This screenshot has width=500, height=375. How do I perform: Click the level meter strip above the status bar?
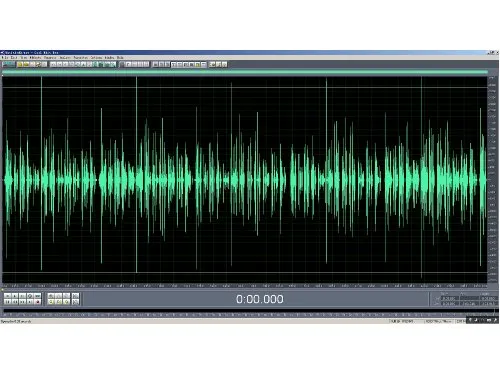(x=248, y=310)
